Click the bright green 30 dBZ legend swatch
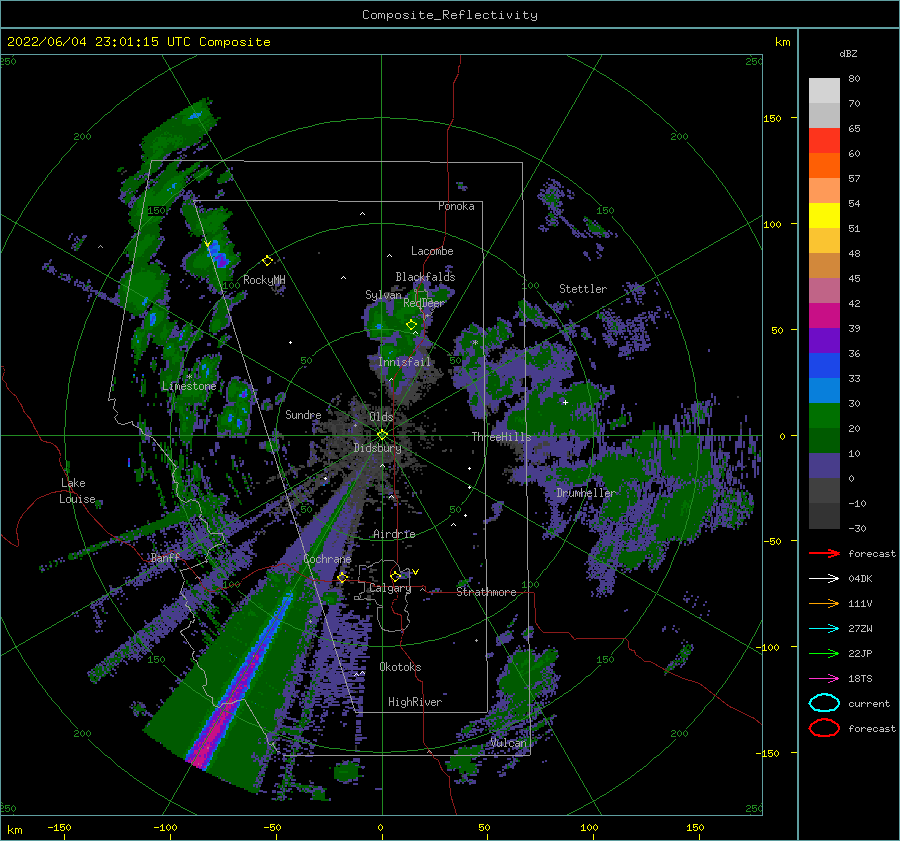The image size is (900, 841). (x=824, y=415)
